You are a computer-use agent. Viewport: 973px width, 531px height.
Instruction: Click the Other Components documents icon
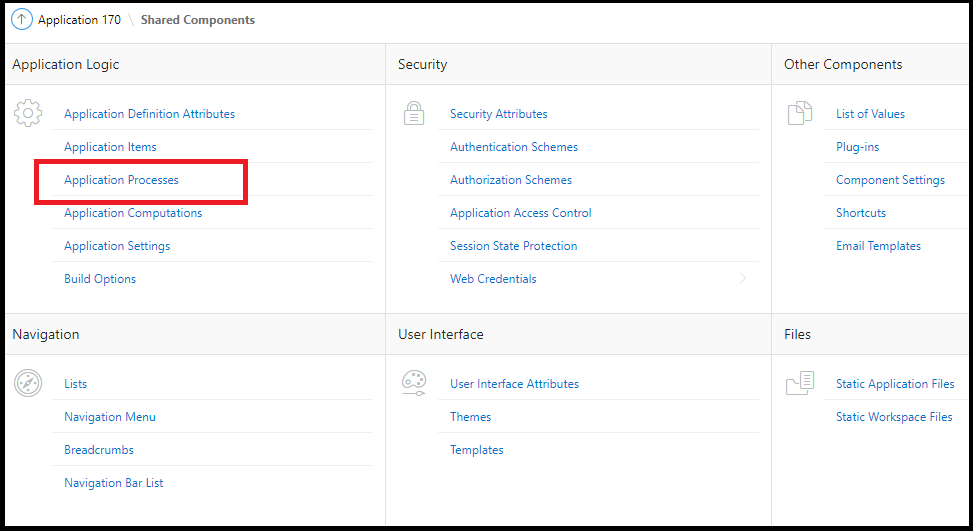(800, 113)
